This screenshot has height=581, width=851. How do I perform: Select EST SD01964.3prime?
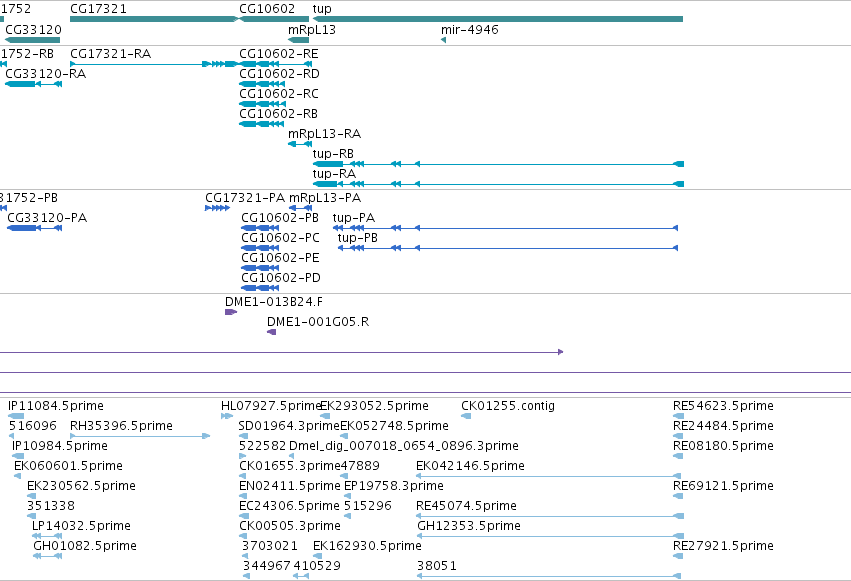244,437
